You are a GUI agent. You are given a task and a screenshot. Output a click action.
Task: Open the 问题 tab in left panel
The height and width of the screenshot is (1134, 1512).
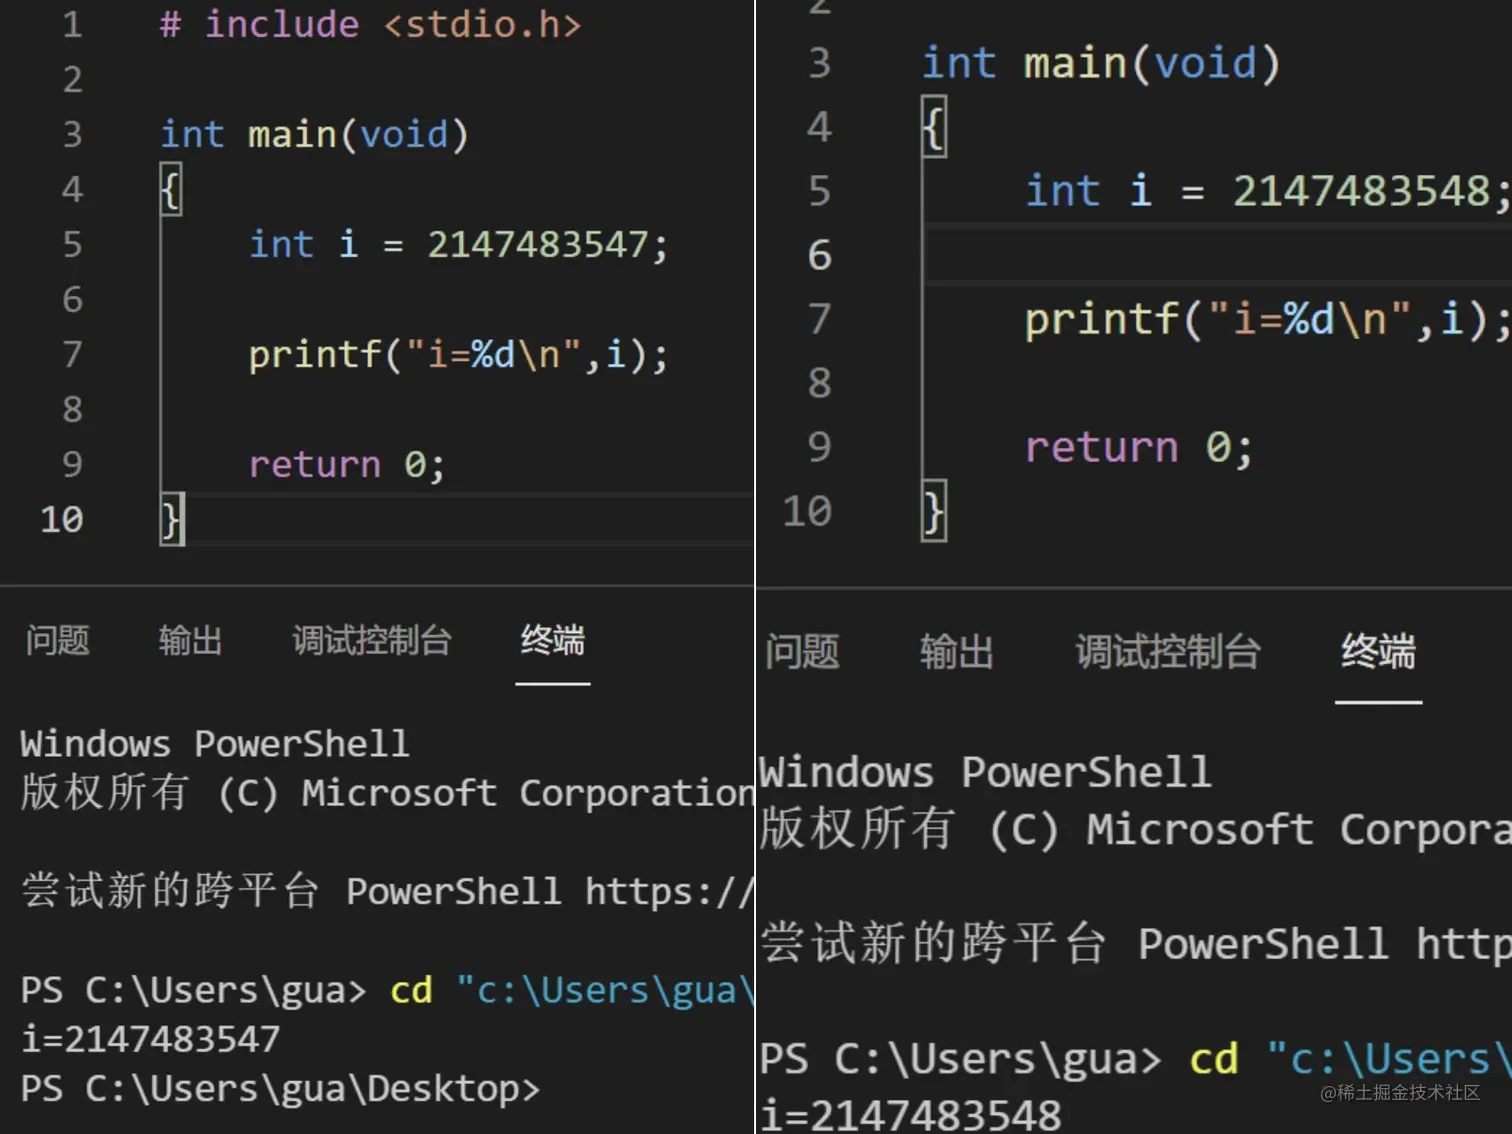[x=58, y=640]
